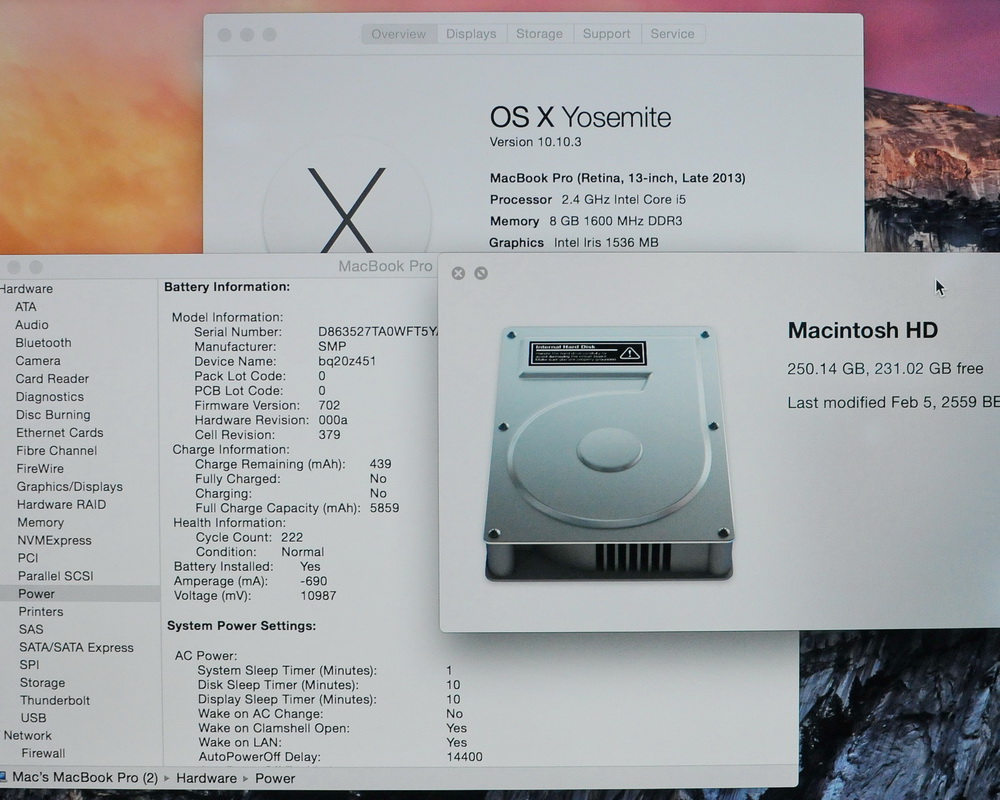This screenshot has height=800, width=1000.
Task: Click Power in the bottom path bar
Action: [275, 778]
